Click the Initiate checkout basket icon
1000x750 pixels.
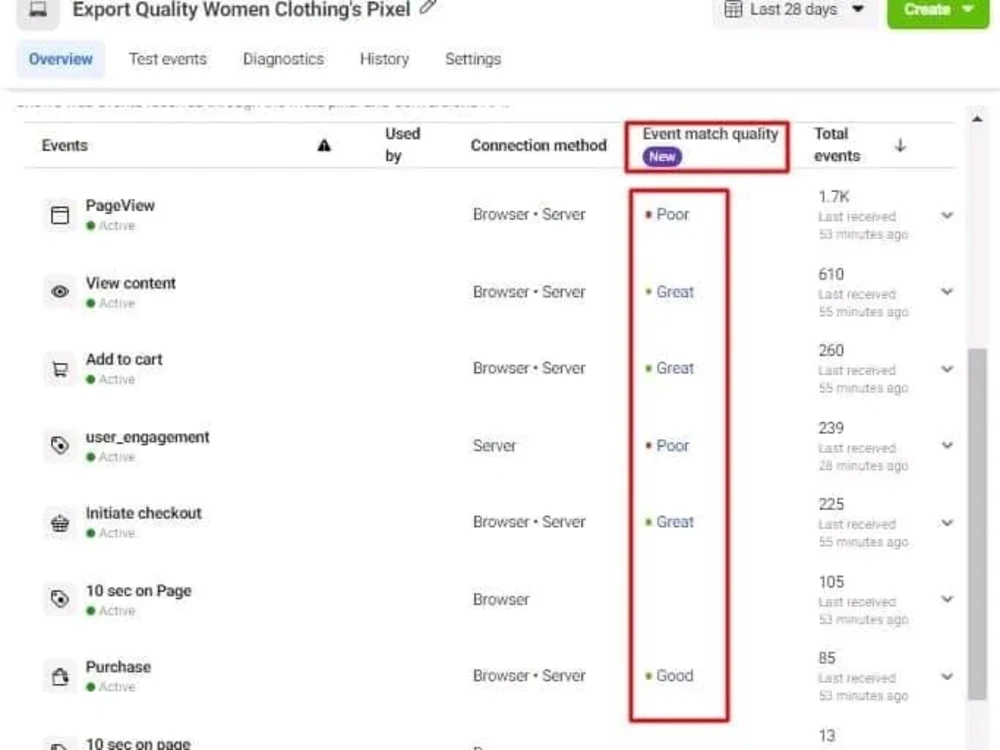[60, 523]
